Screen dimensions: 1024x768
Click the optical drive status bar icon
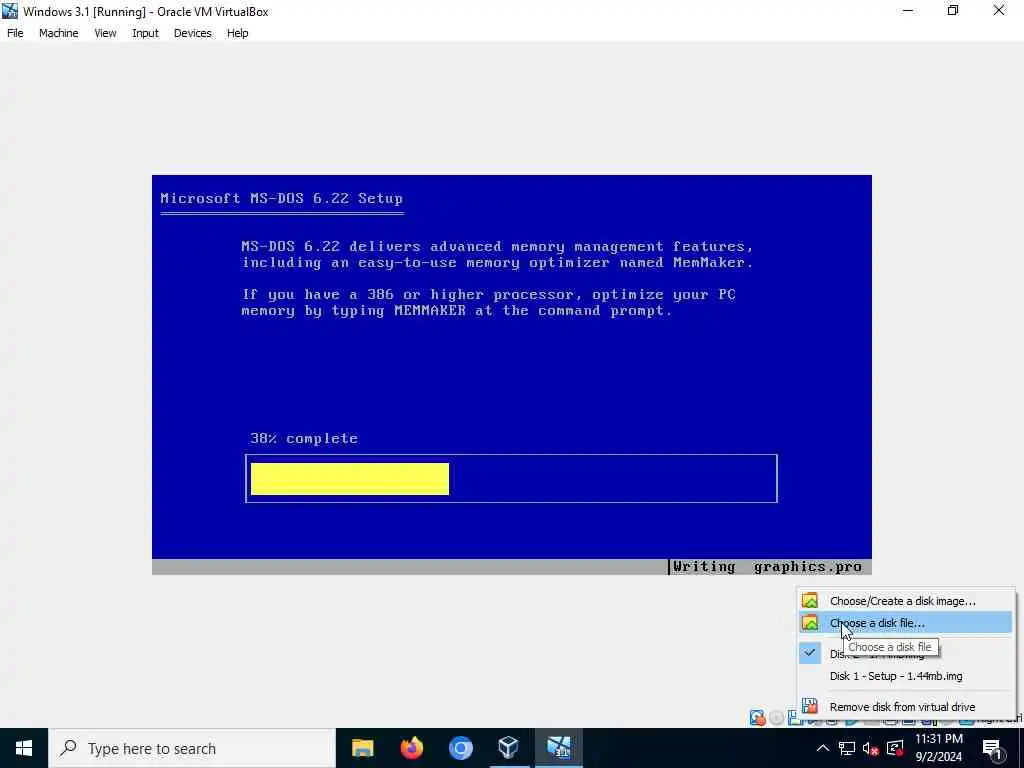(776, 718)
